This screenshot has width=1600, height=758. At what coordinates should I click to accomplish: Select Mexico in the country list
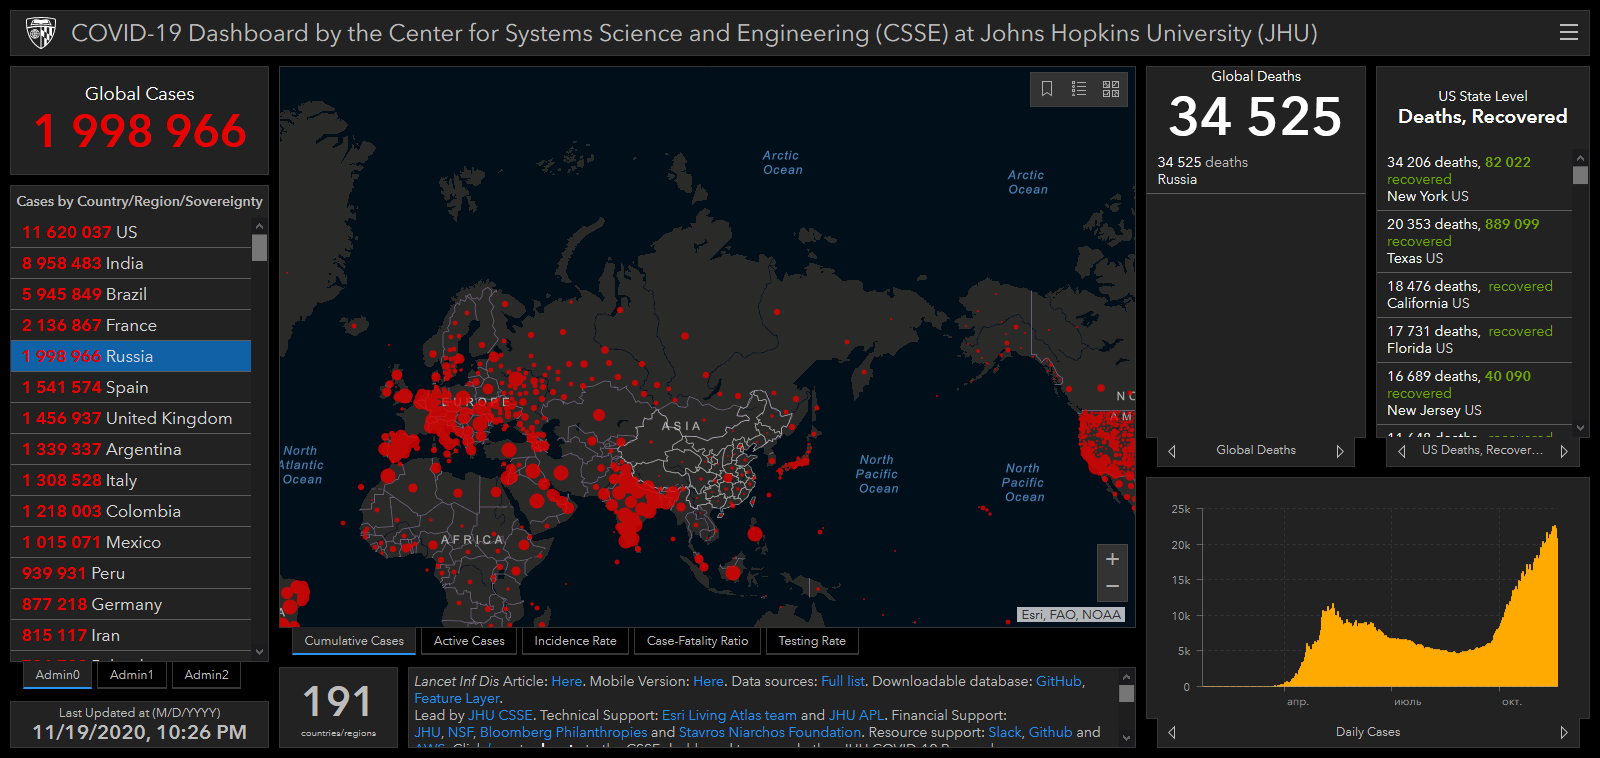[x=131, y=542]
